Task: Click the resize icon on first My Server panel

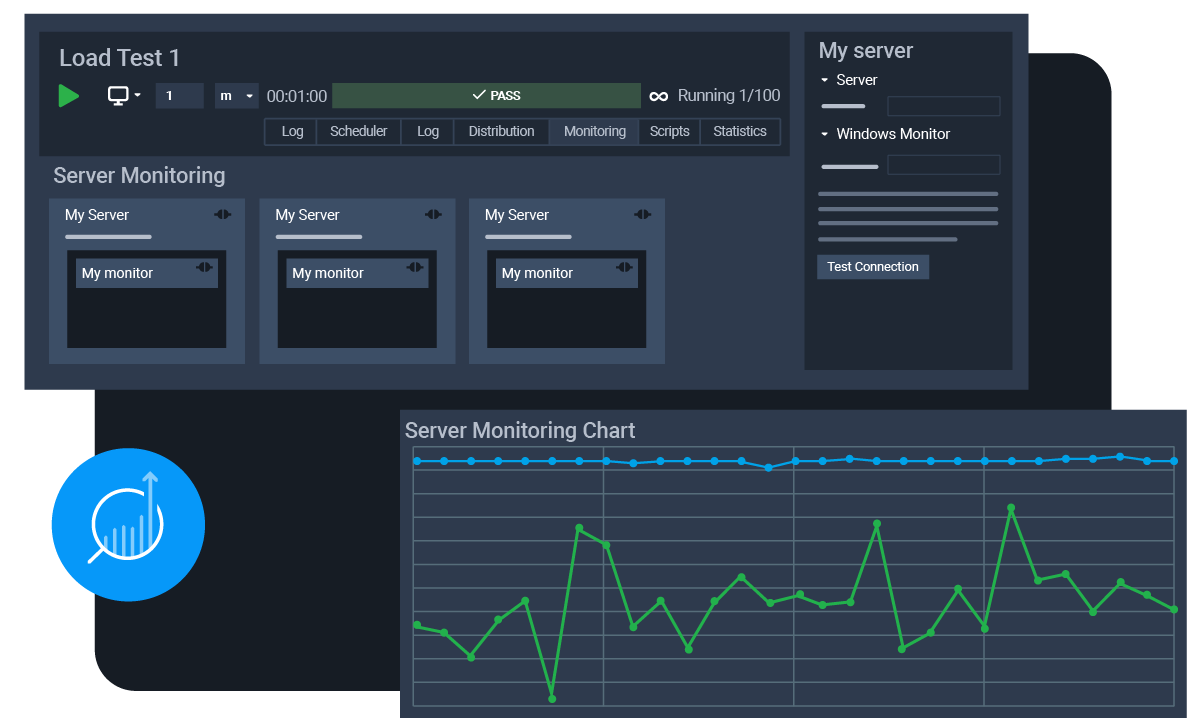Action: [222, 214]
